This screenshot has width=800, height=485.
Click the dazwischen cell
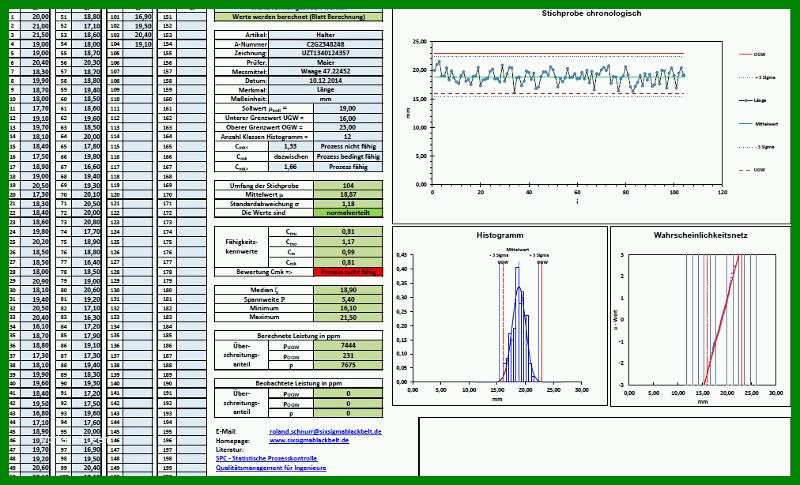click(291, 157)
